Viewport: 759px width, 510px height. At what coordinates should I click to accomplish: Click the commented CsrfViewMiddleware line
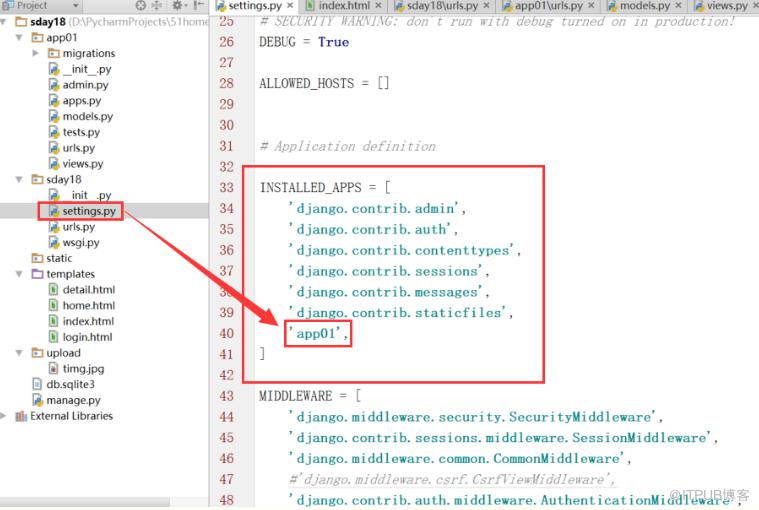[452, 480]
